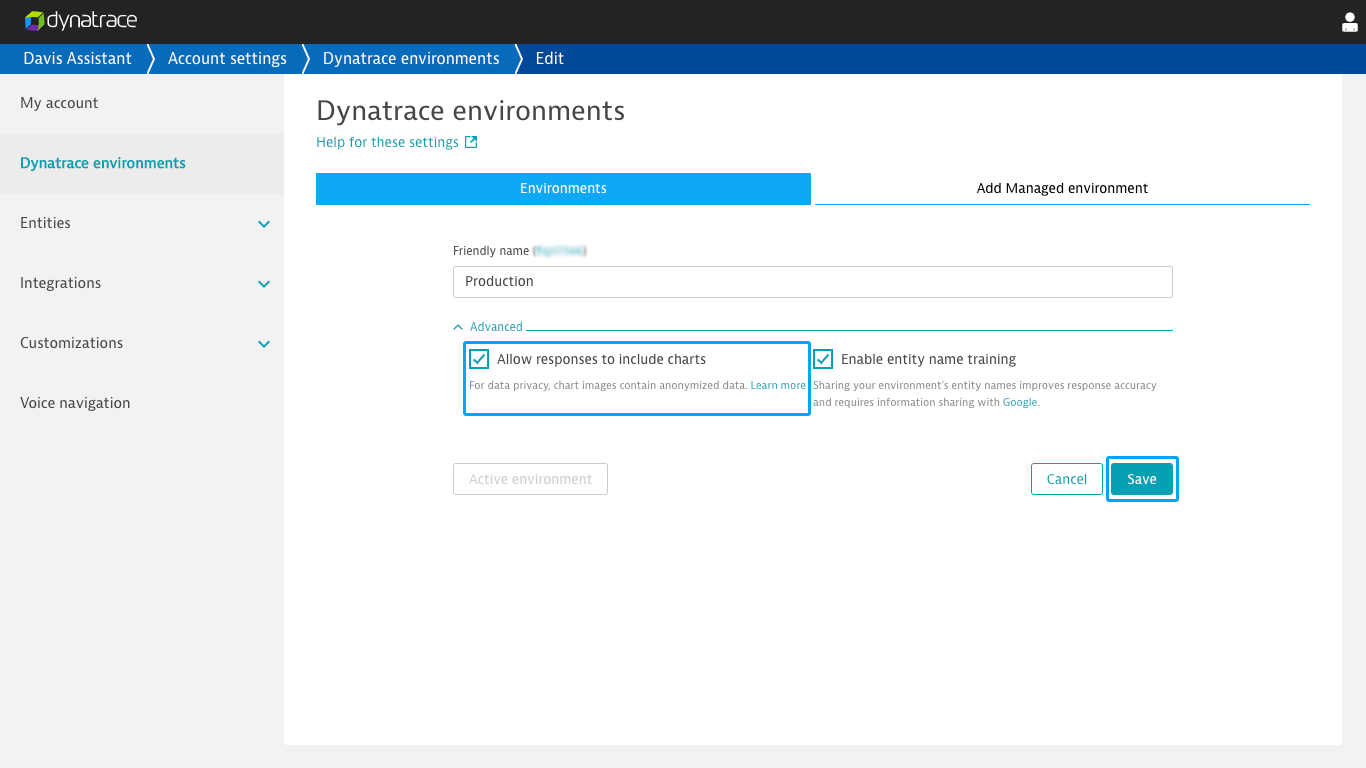The width and height of the screenshot is (1366, 768).
Task: Open the Learn more link
Action: coord(778,385)
